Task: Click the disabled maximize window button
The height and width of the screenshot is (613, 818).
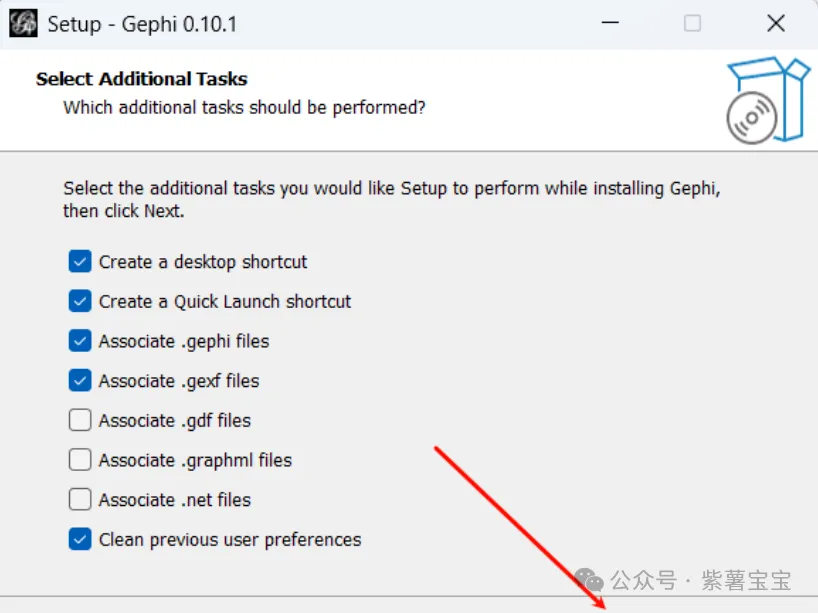Action: (692, 23)
